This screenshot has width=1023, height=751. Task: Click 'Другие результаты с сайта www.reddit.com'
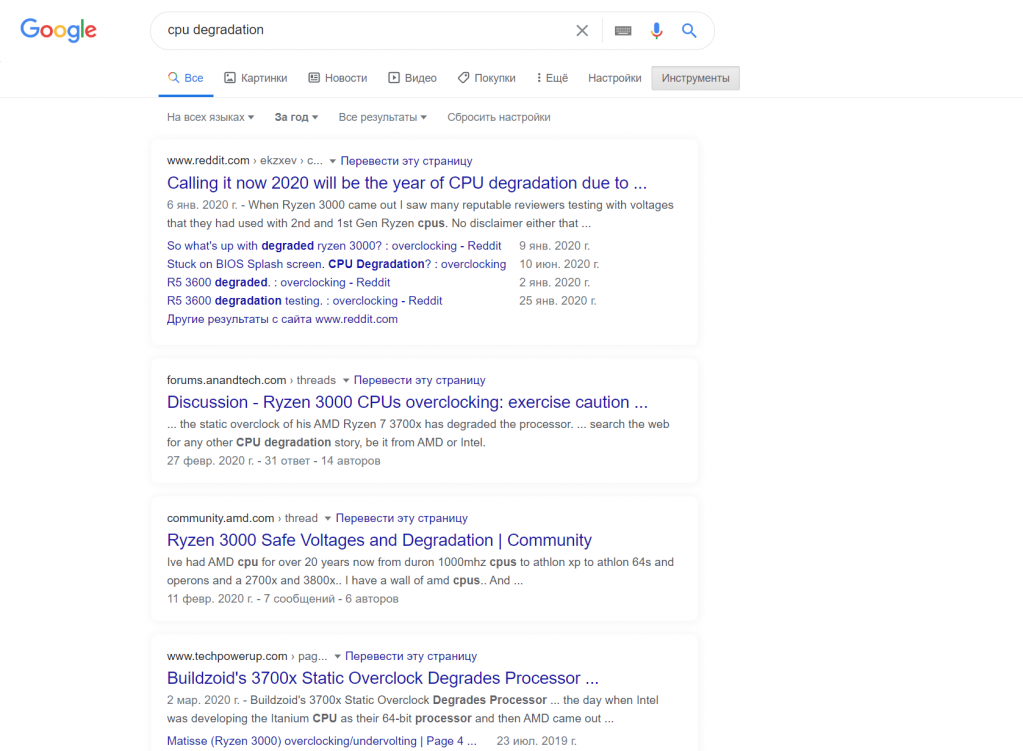282,319
